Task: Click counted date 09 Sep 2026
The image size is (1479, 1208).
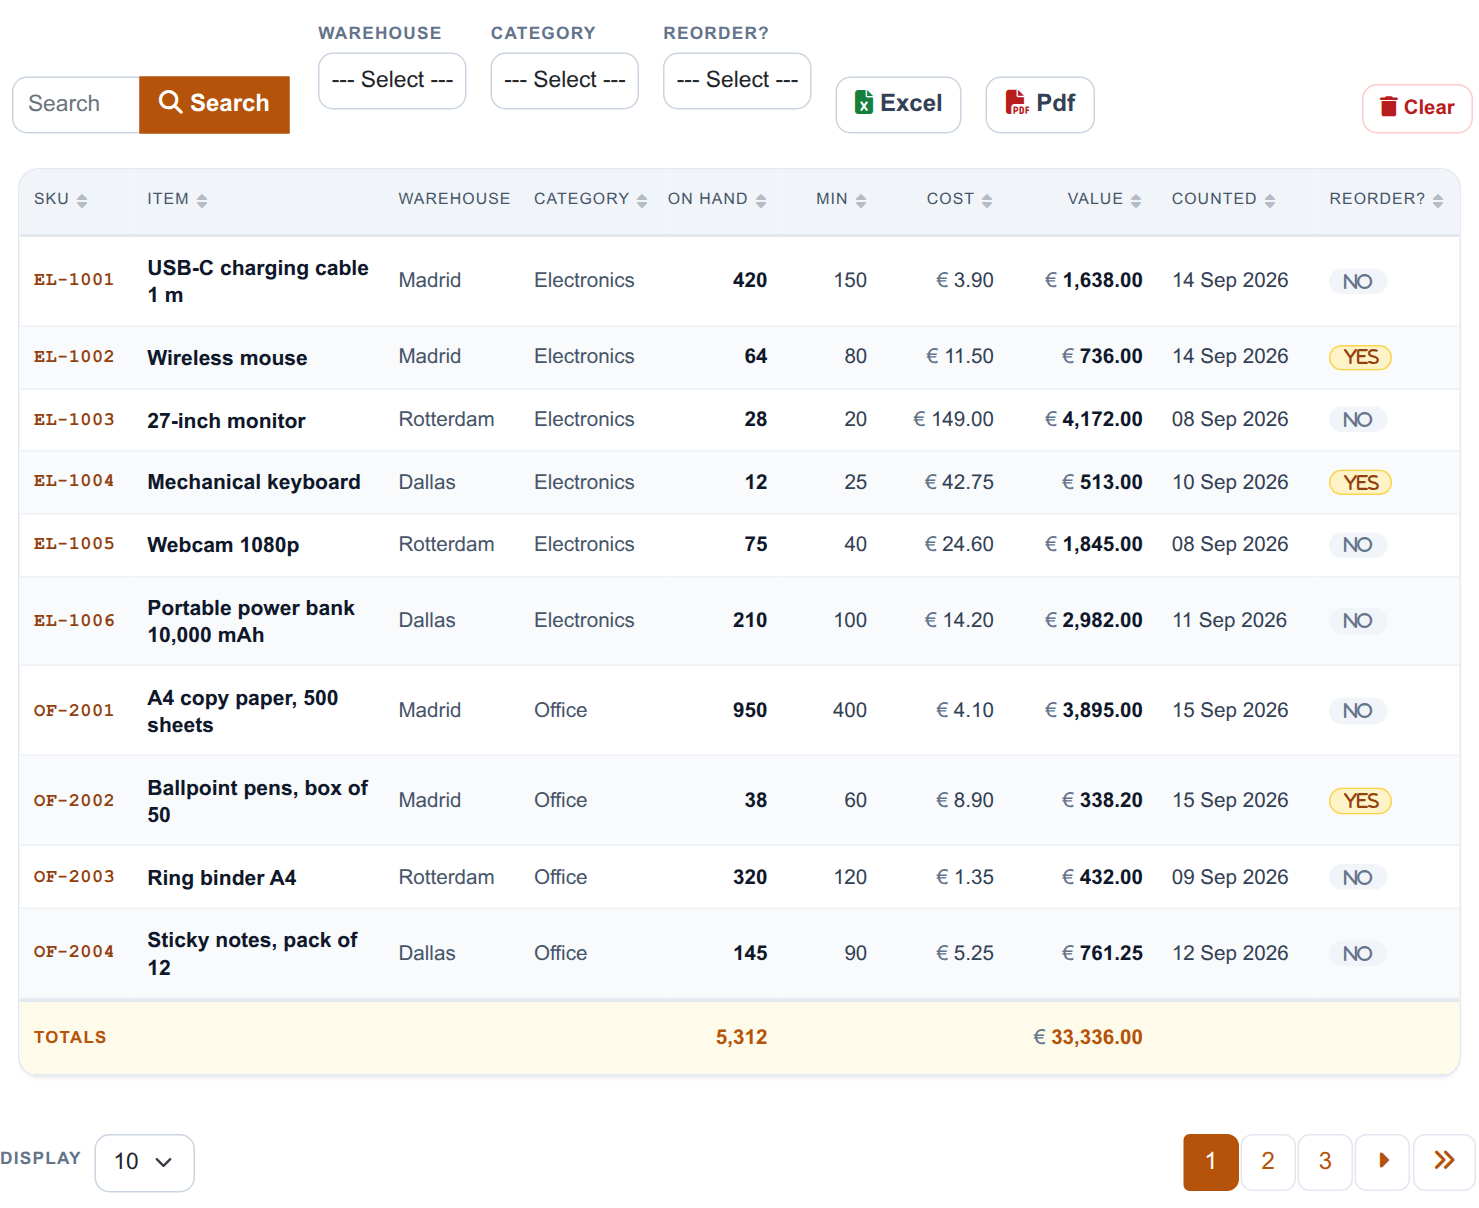Action: (1230, 877)
